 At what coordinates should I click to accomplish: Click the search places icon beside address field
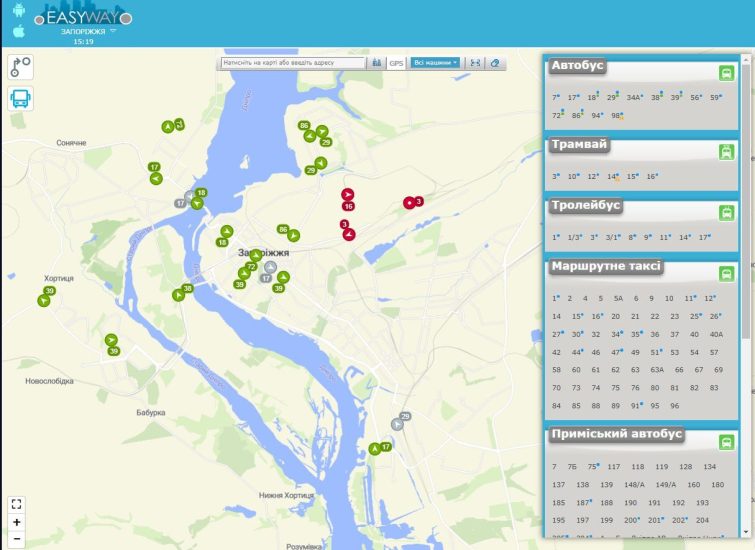pos(377,62)
